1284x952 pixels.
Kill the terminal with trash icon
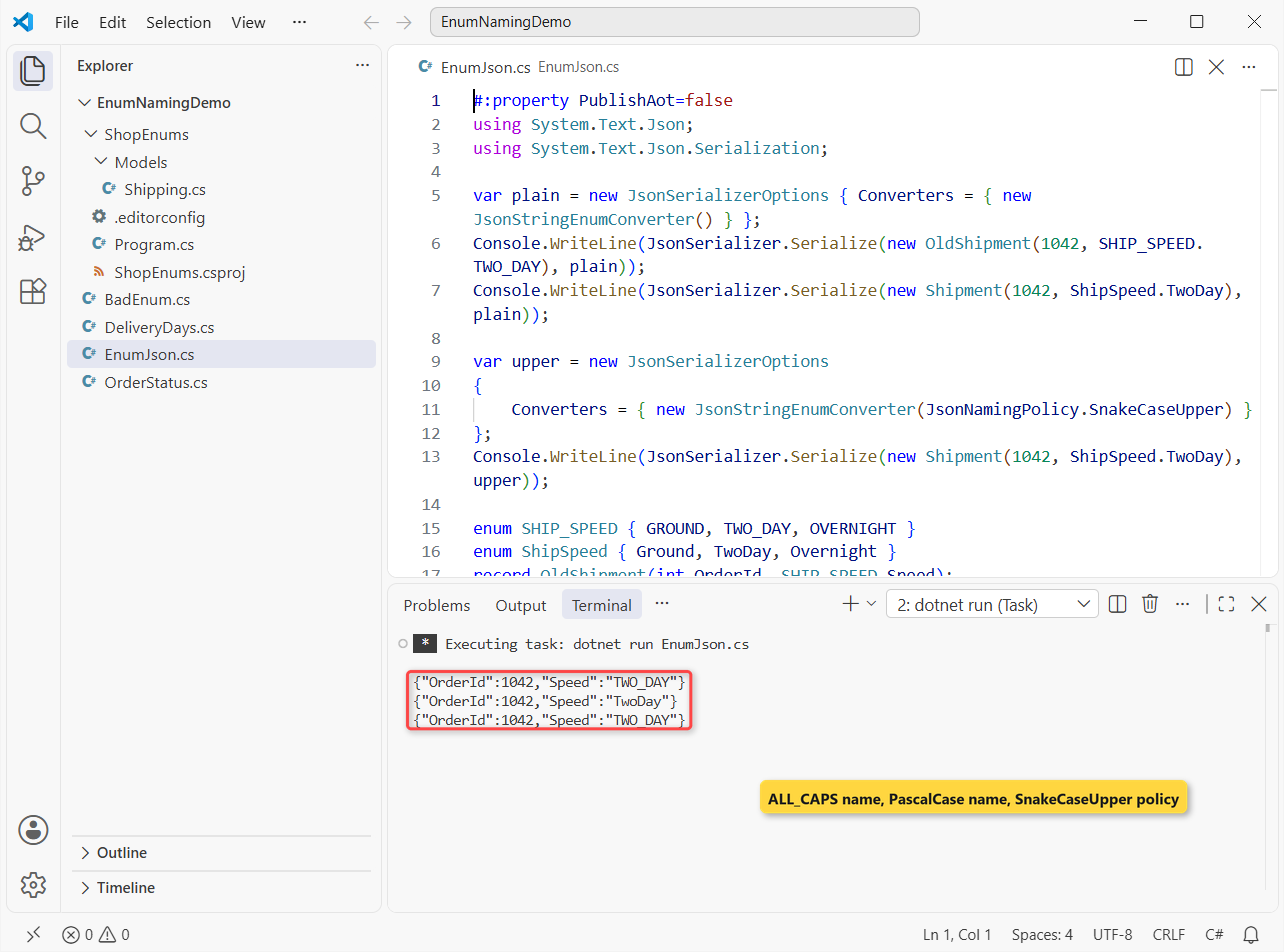[x=1150, y=604]
